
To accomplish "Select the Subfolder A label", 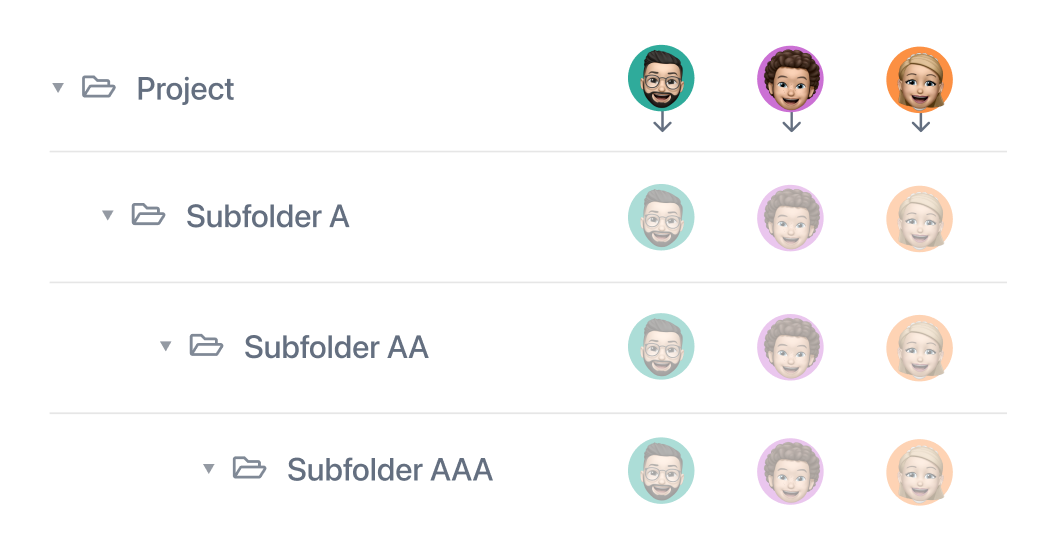I will tap(268, 217).
